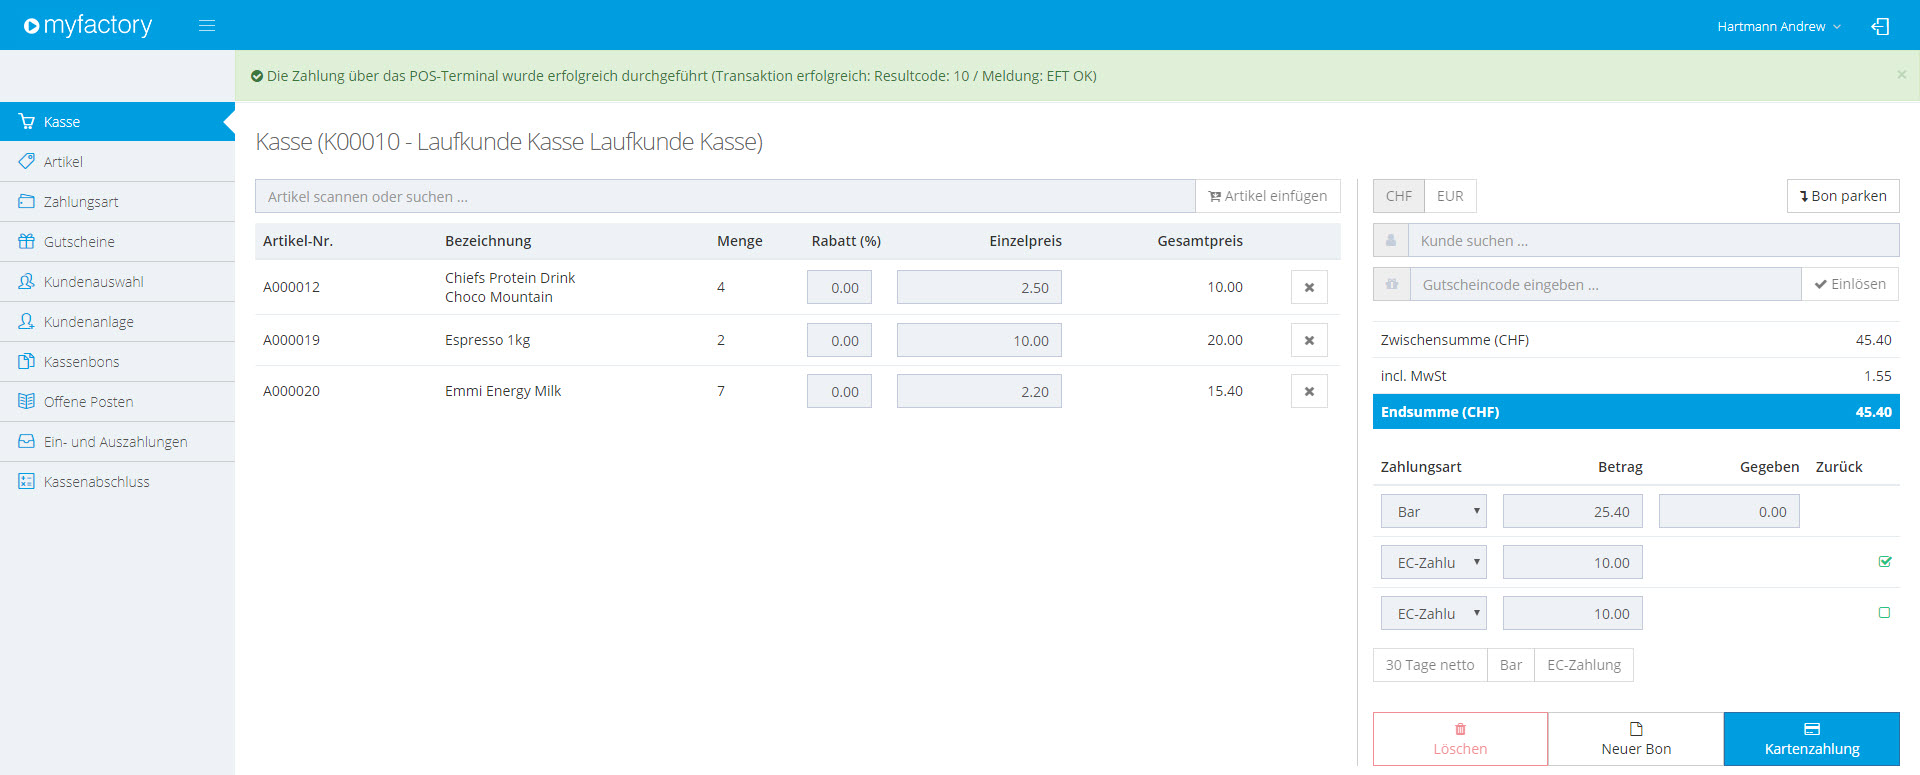Image resolution: width=1920 pixels, height=775 pixels.
Task: Switch currency to EUR
Action: point(1450,197)
